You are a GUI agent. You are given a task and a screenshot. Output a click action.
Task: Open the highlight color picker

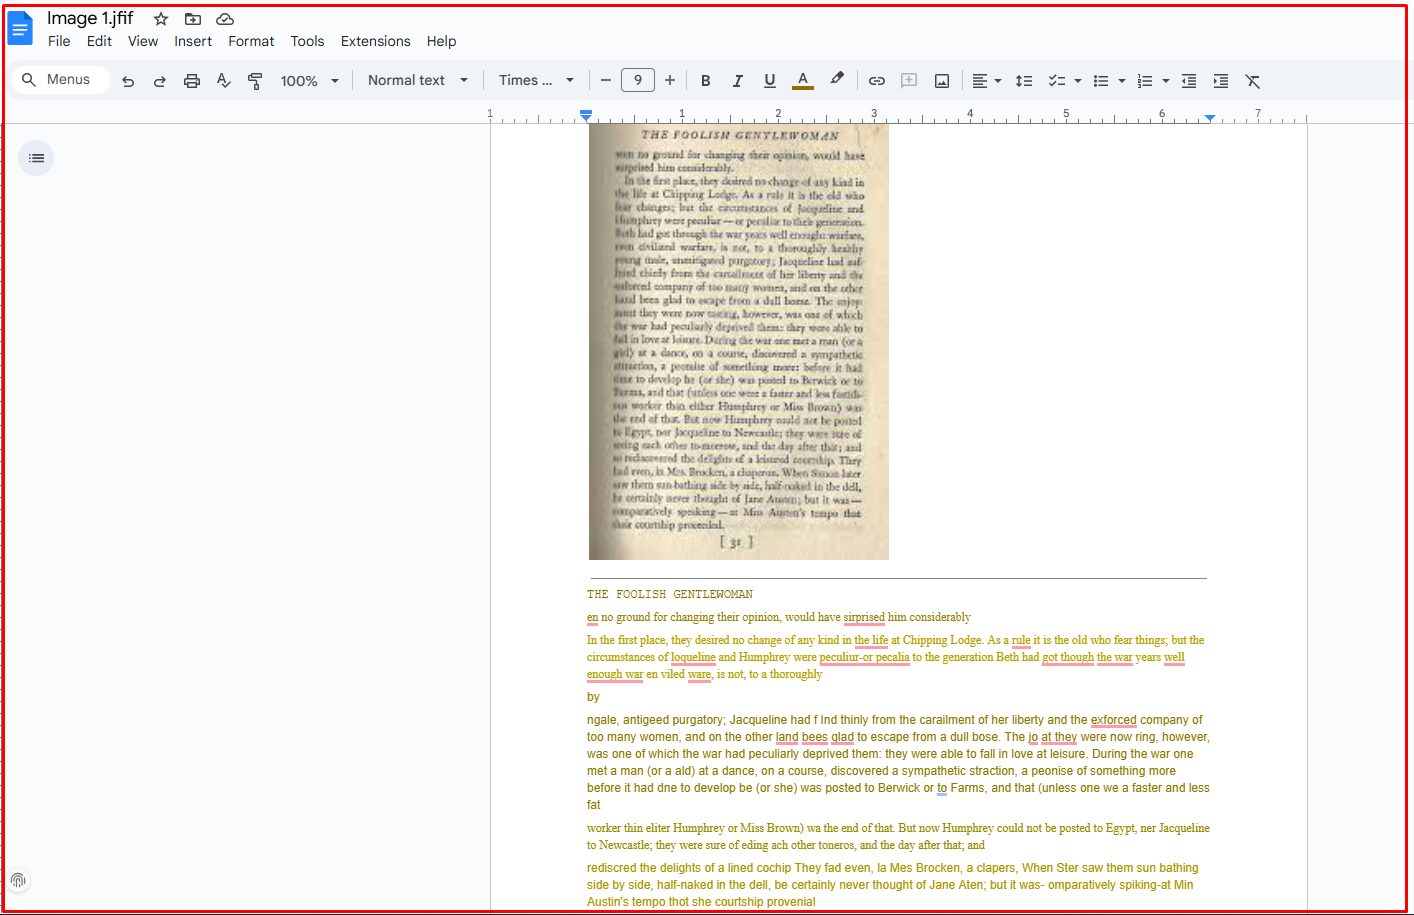coord(837,80)
